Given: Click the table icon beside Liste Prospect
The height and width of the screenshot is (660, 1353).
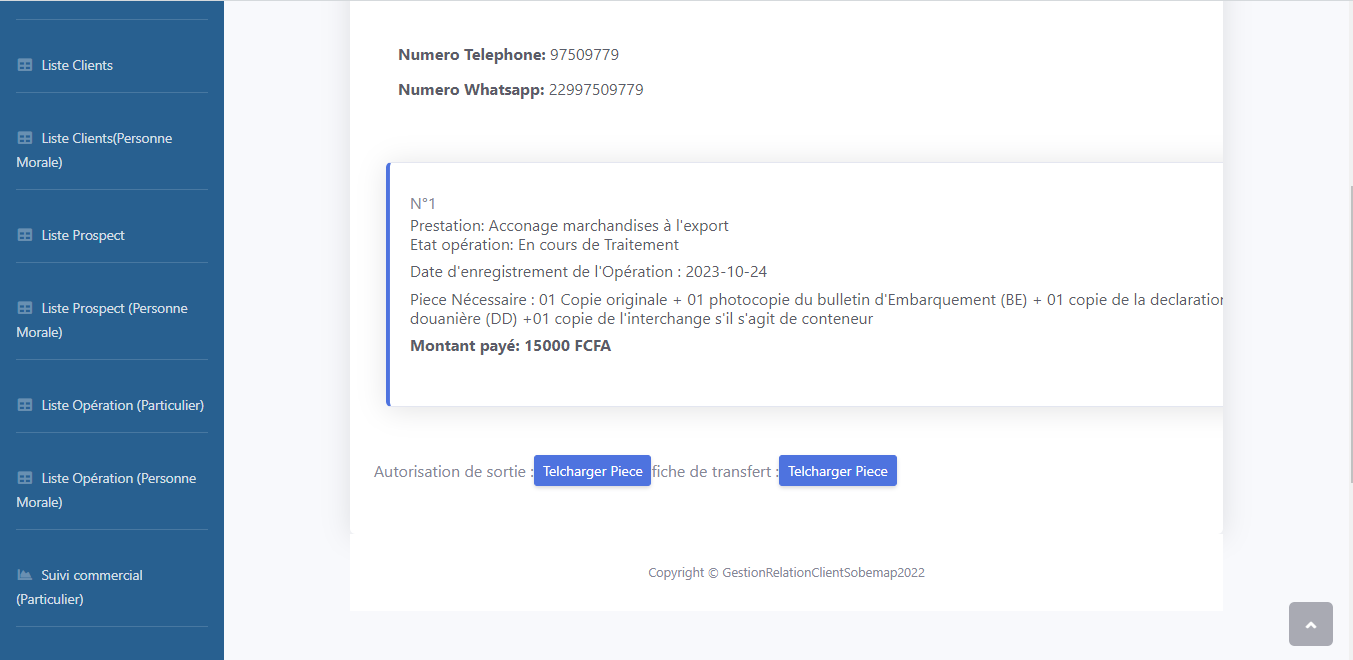Looking at the screenshot, I should click(25, 235).
